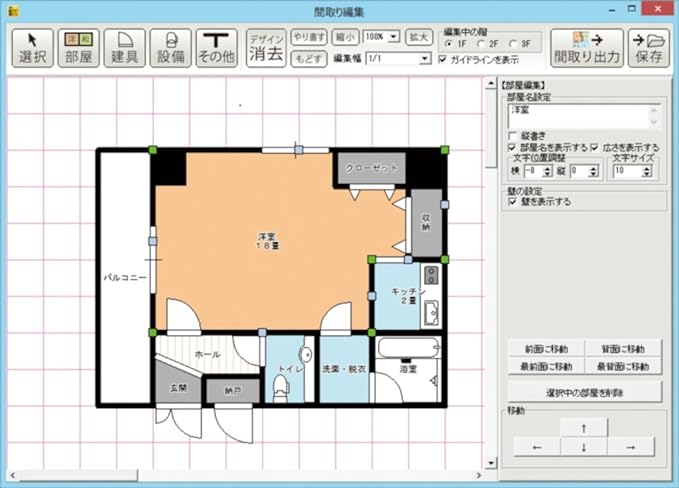The height and width of the screenshot is (488, 679).
Task: Select the トイレ room
Action: tap(284, 369)
